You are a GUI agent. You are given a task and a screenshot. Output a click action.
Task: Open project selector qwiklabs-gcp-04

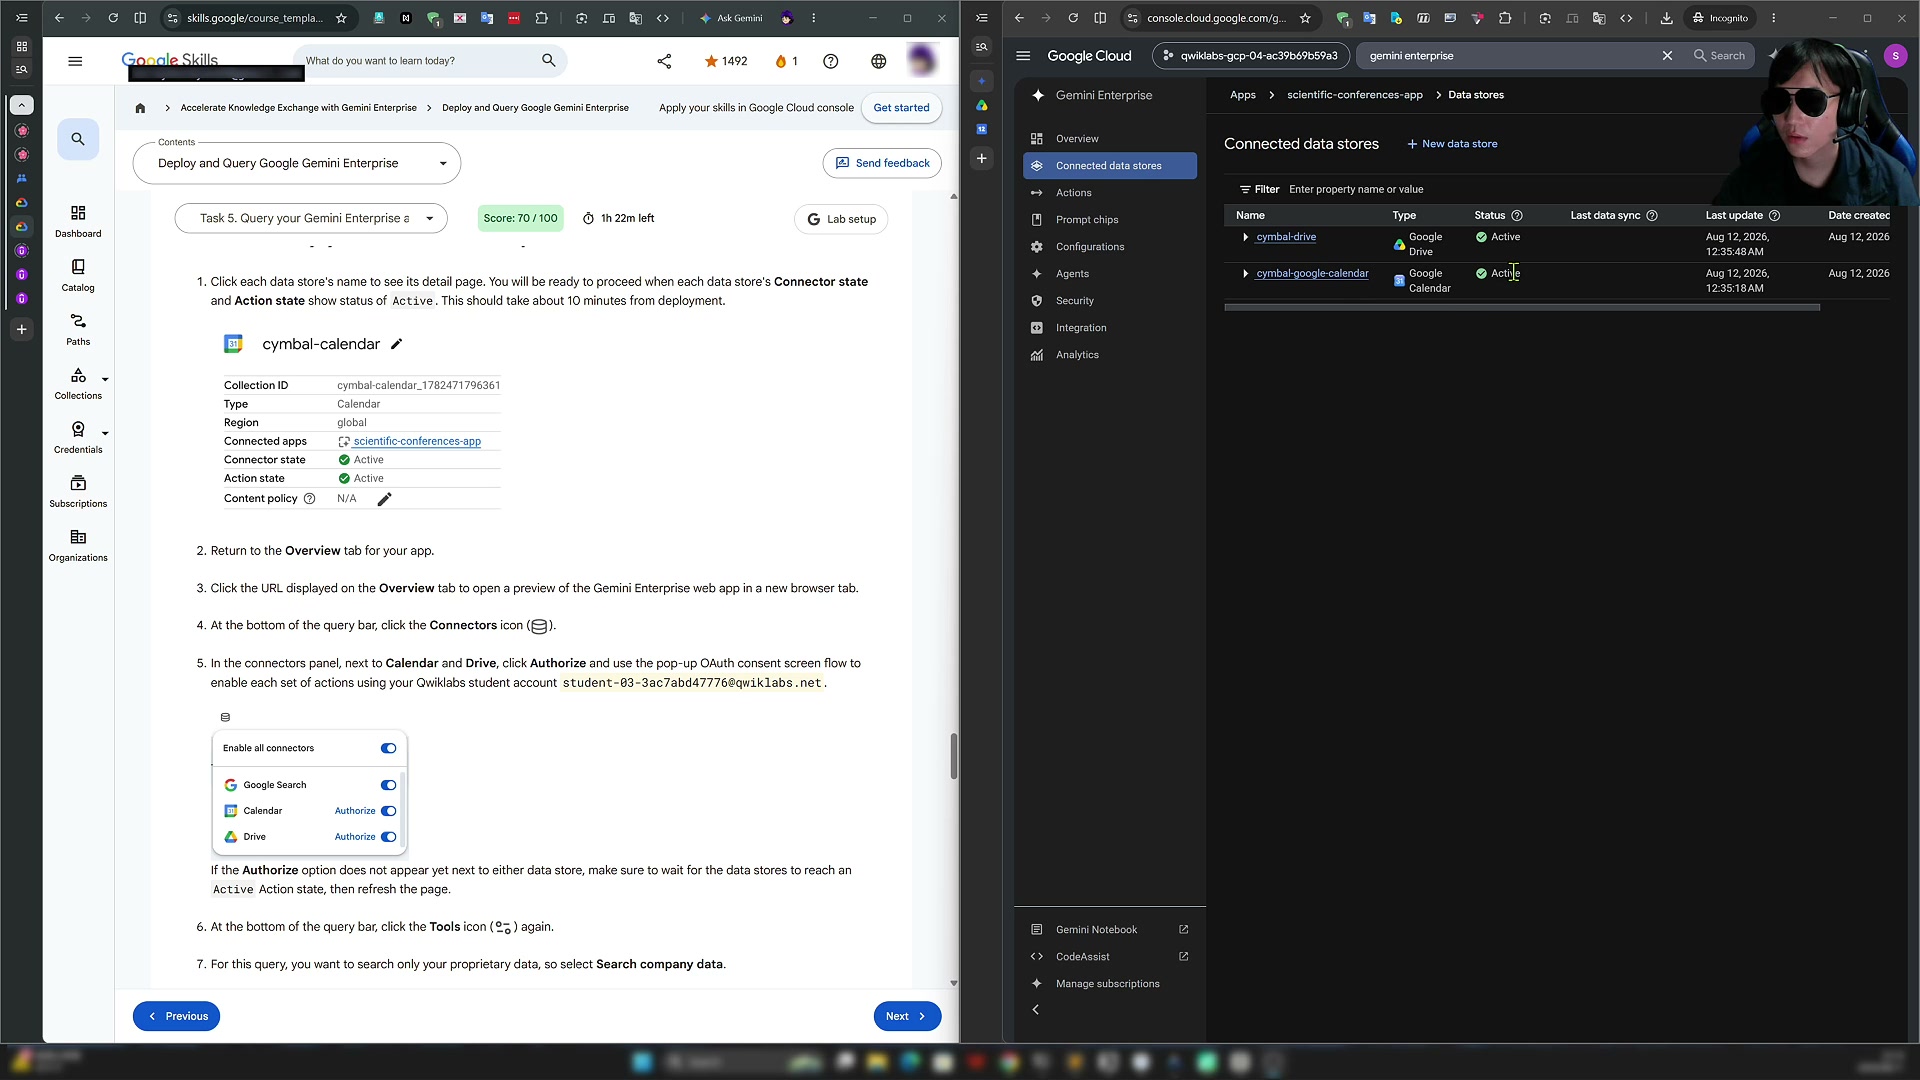(x=1251, y=56)
